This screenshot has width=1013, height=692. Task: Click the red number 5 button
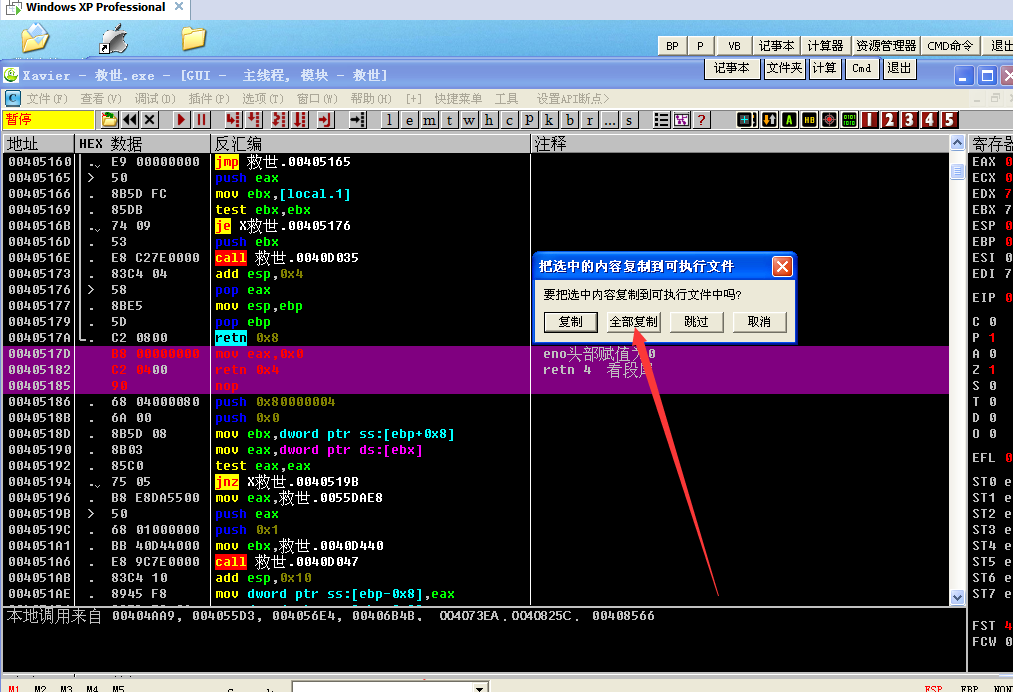[x=949, y=120]
